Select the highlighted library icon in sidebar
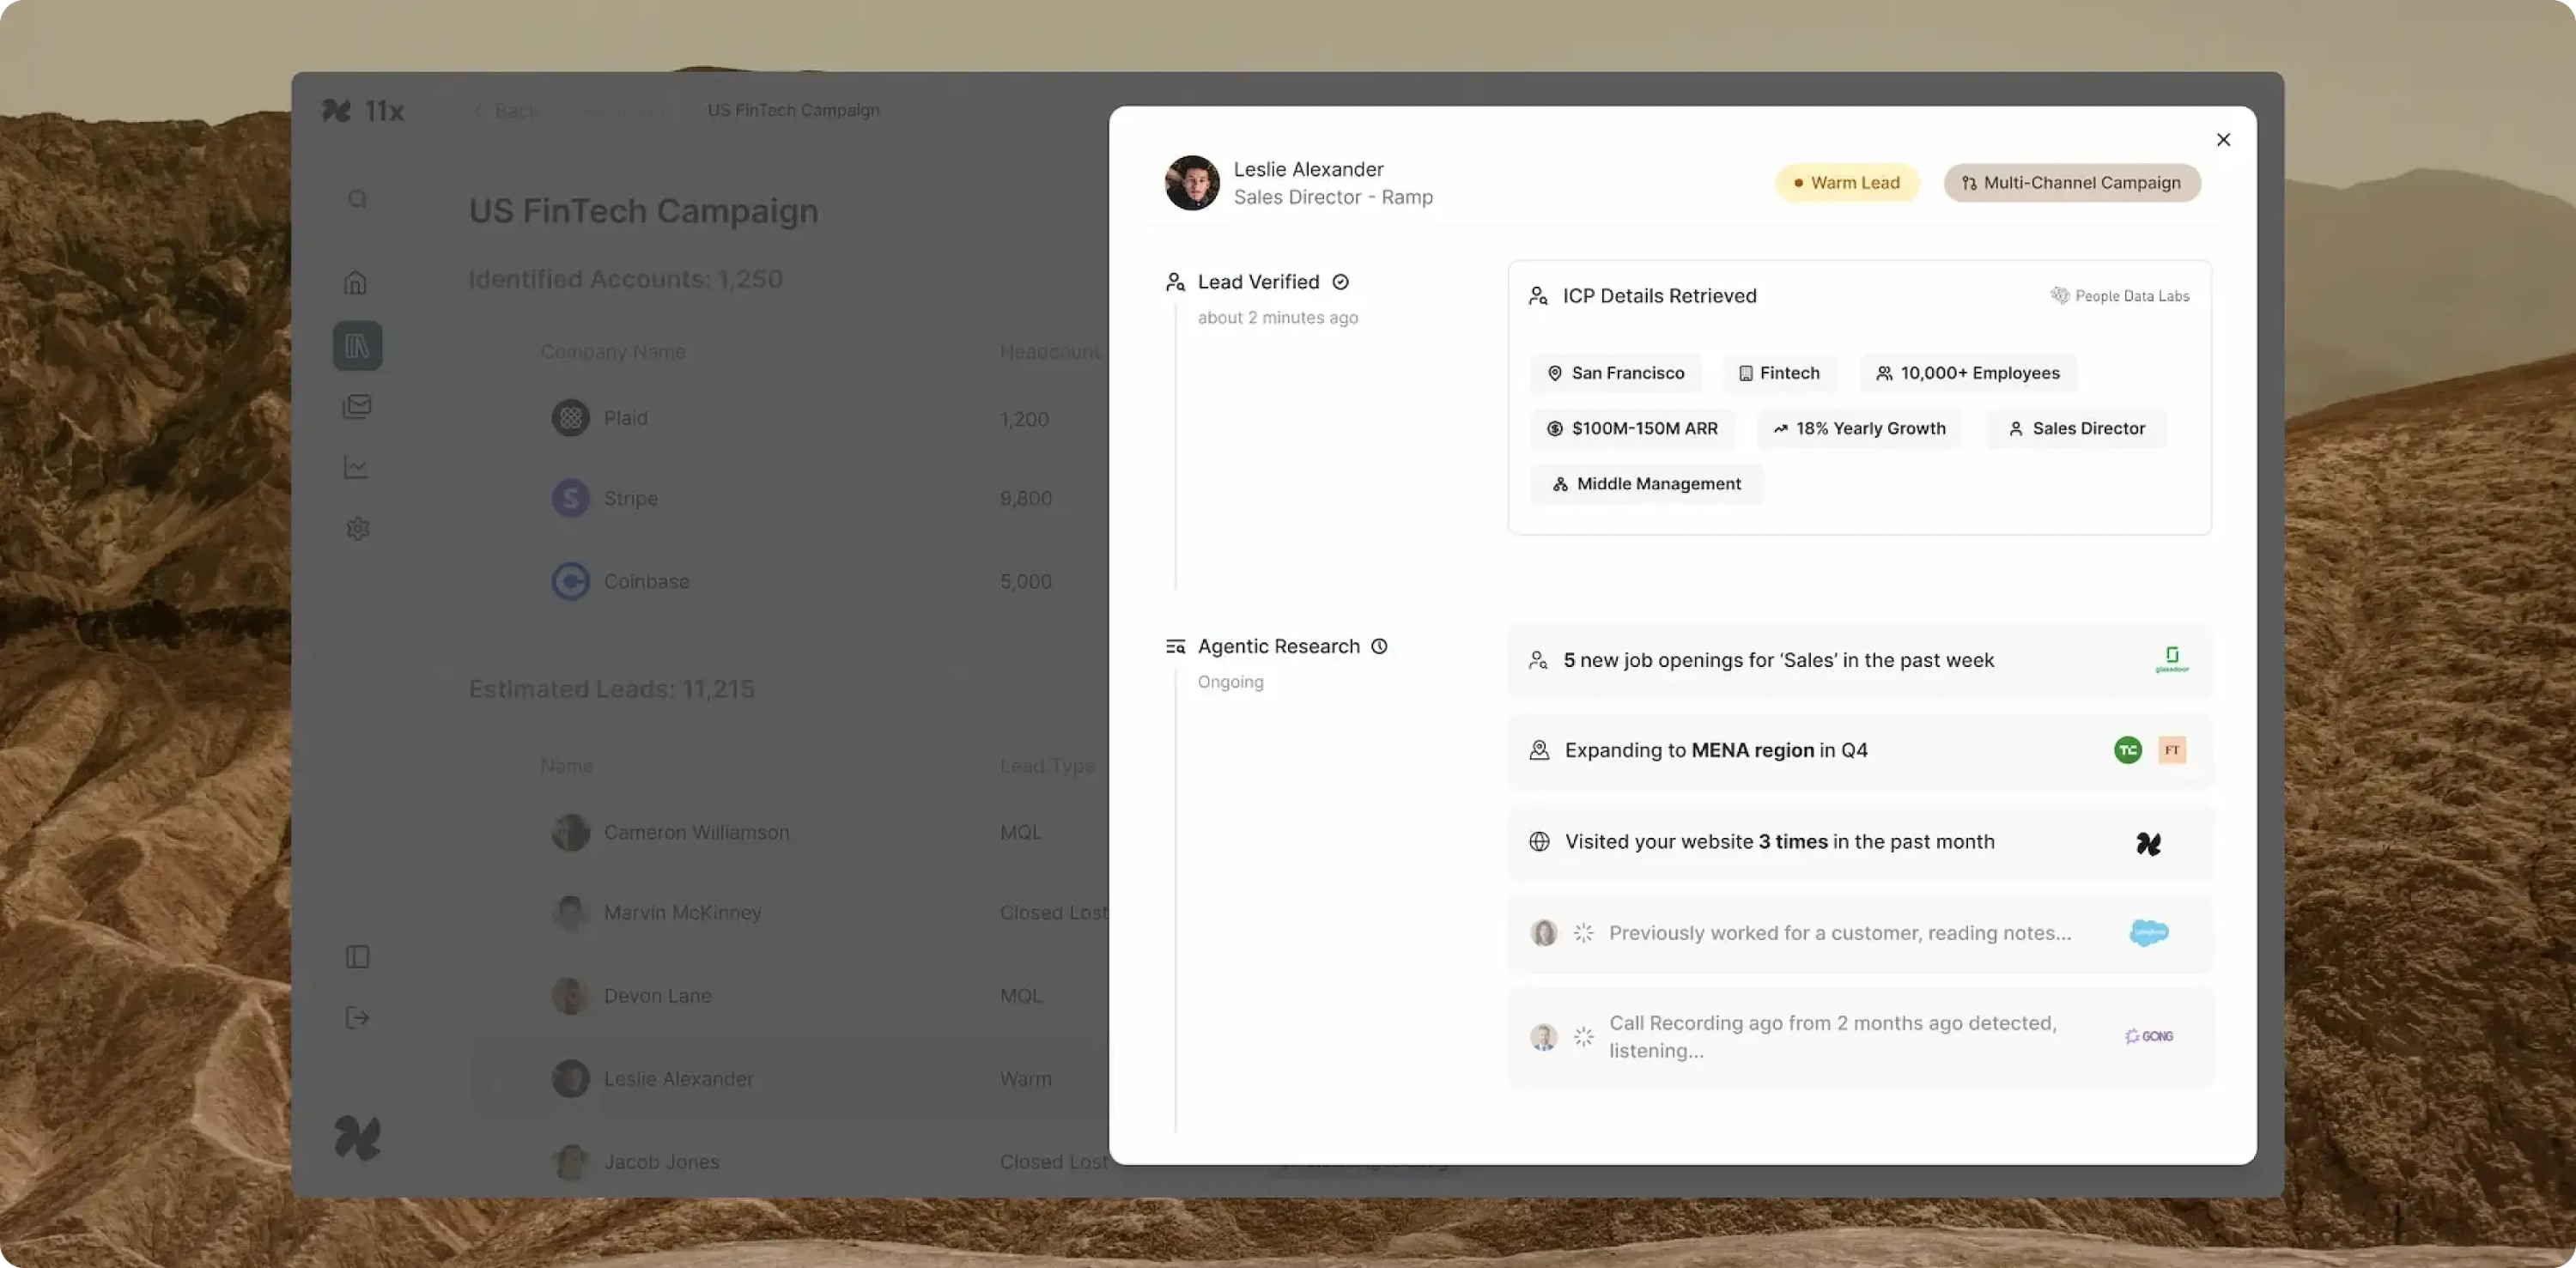Image resolution: width=2576 pixels, height=1268 pixels. (x=357, y=346)
